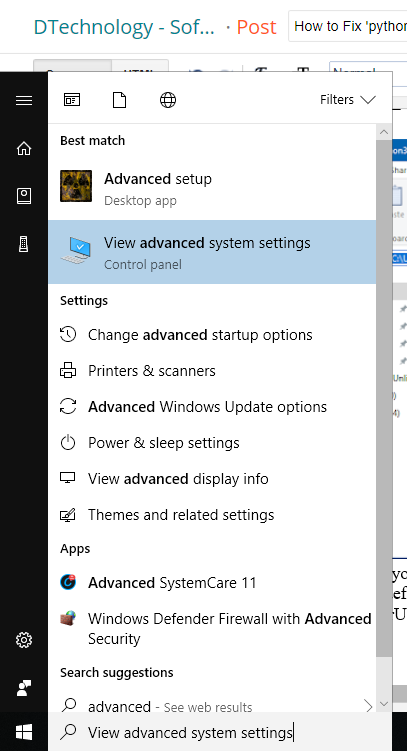Open Themes and related settings
The width and height of the screenshot is (407, 751).
tap(212, 514)
